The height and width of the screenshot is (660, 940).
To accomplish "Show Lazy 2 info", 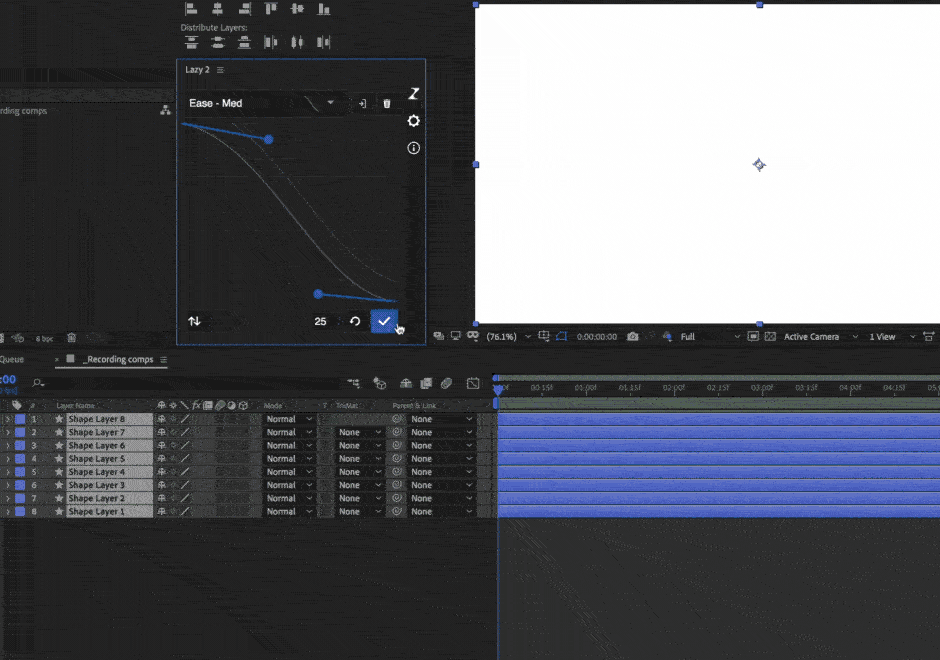I will point(414,148).
